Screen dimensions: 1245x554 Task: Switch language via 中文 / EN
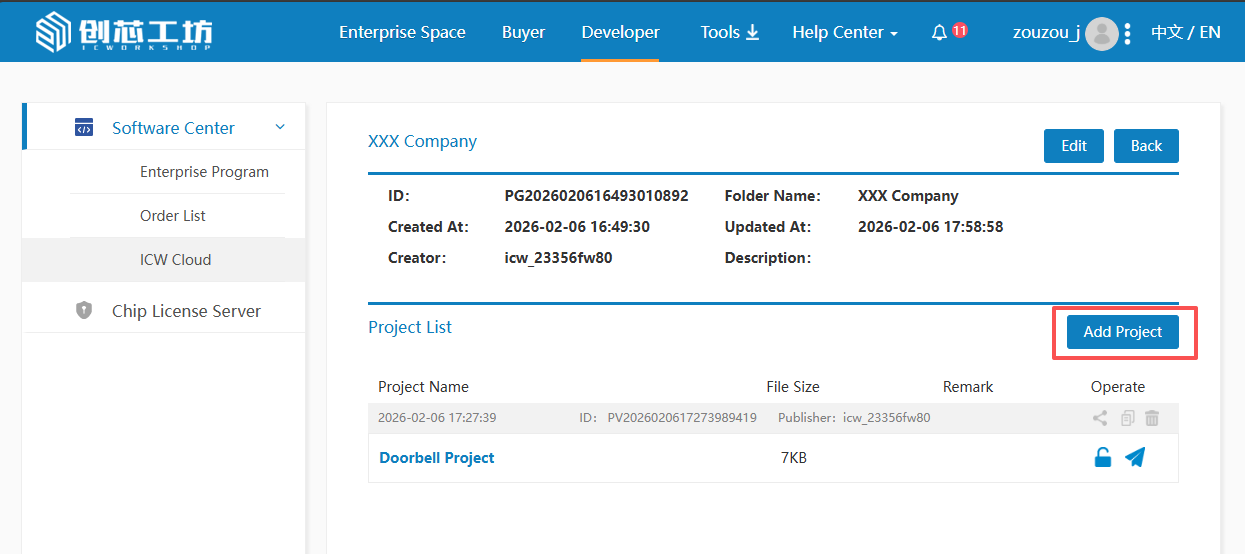pos(1185,32)
